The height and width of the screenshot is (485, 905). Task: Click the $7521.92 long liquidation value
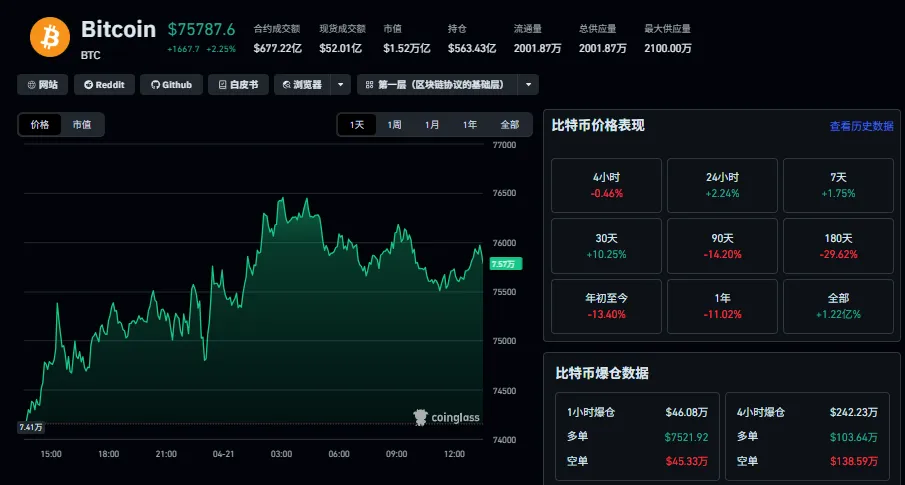point(687,437)
